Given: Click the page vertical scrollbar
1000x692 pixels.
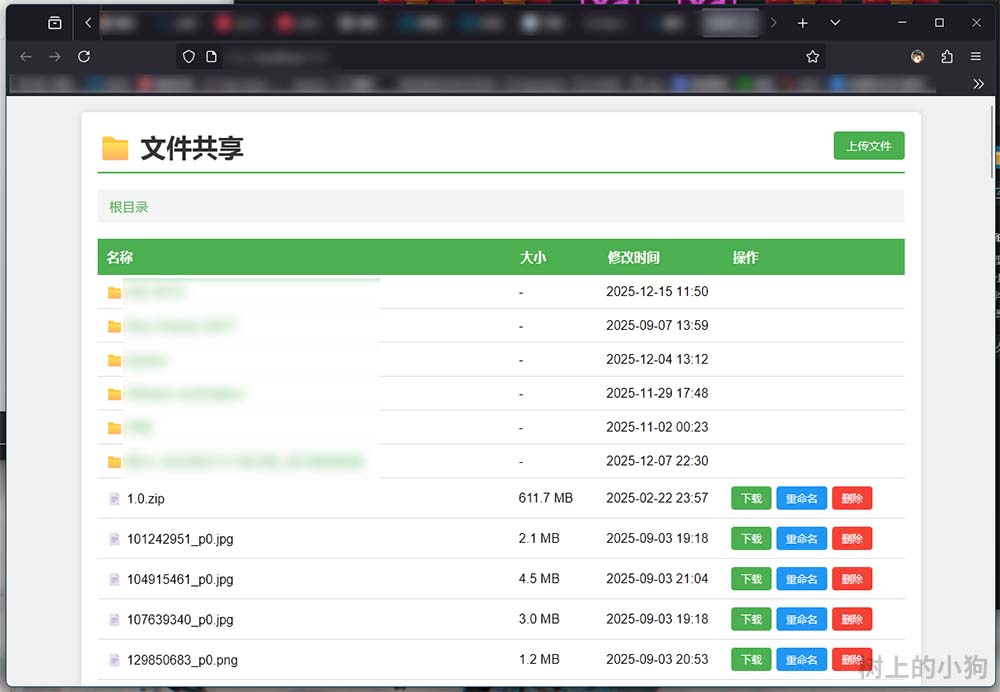Looking at the screenshot, I should pos(992,160).
